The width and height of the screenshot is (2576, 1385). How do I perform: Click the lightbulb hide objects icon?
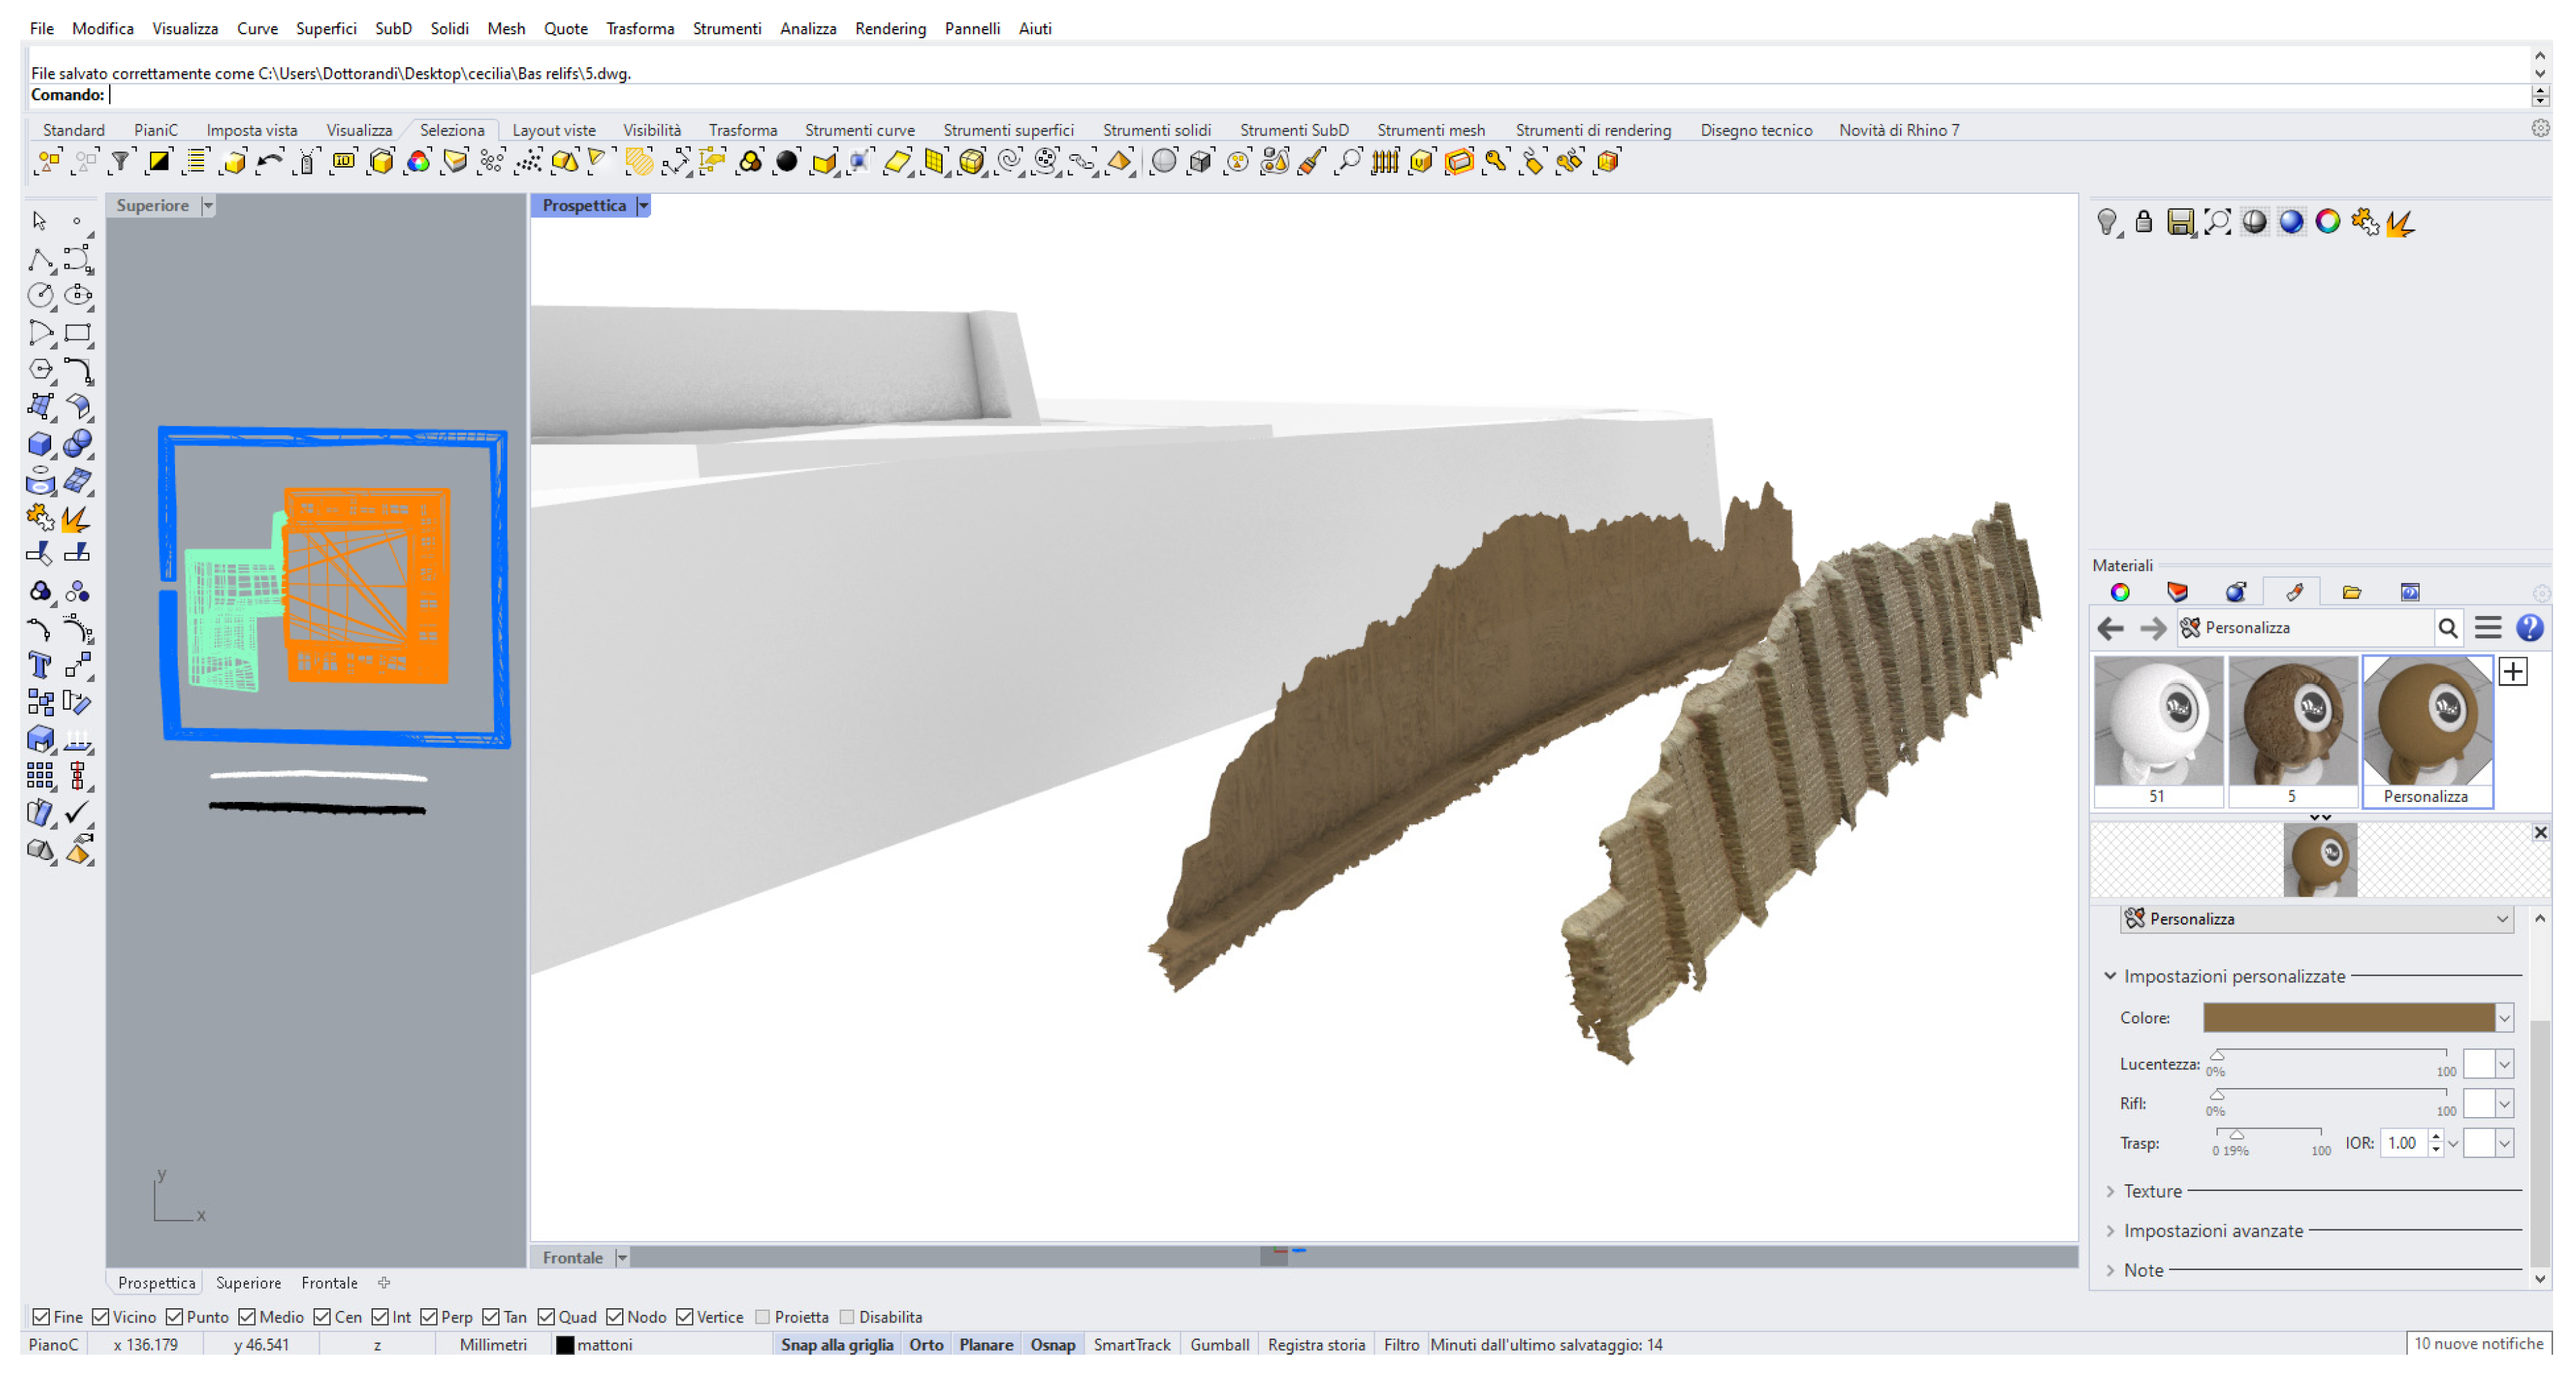[x=2107, y=221]
